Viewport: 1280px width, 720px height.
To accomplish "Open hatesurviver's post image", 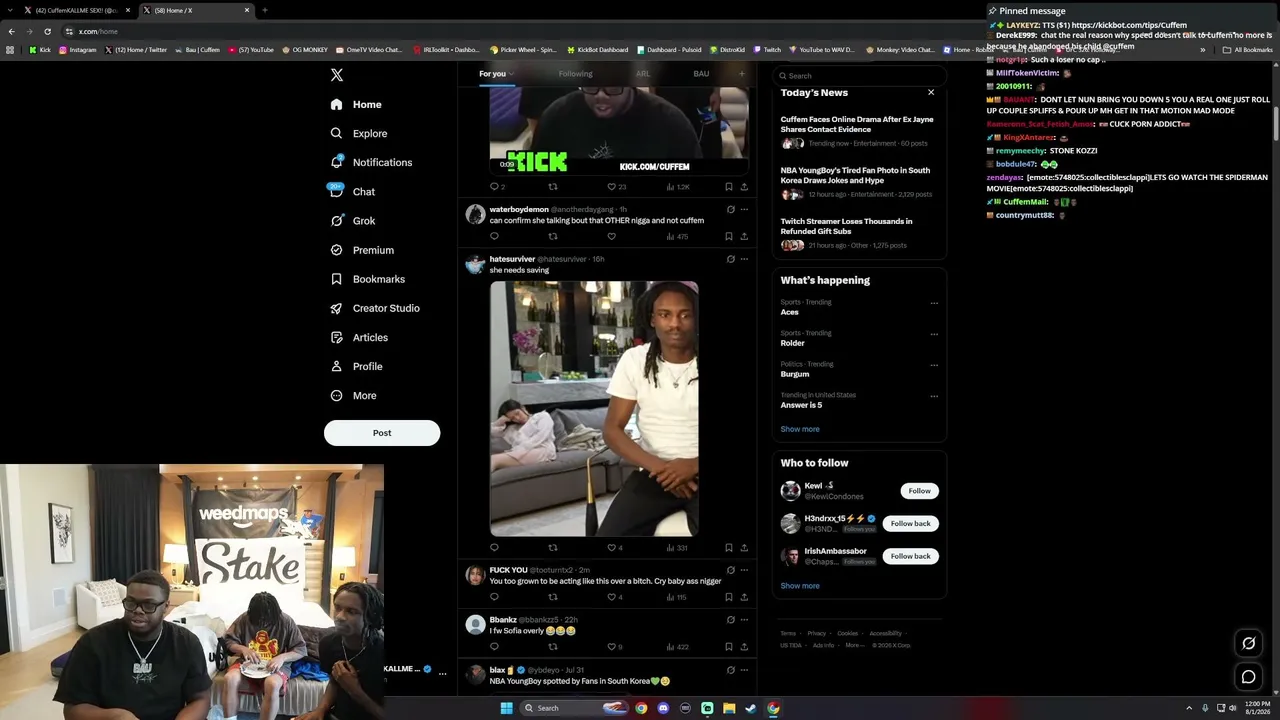I will pos(594,409).
